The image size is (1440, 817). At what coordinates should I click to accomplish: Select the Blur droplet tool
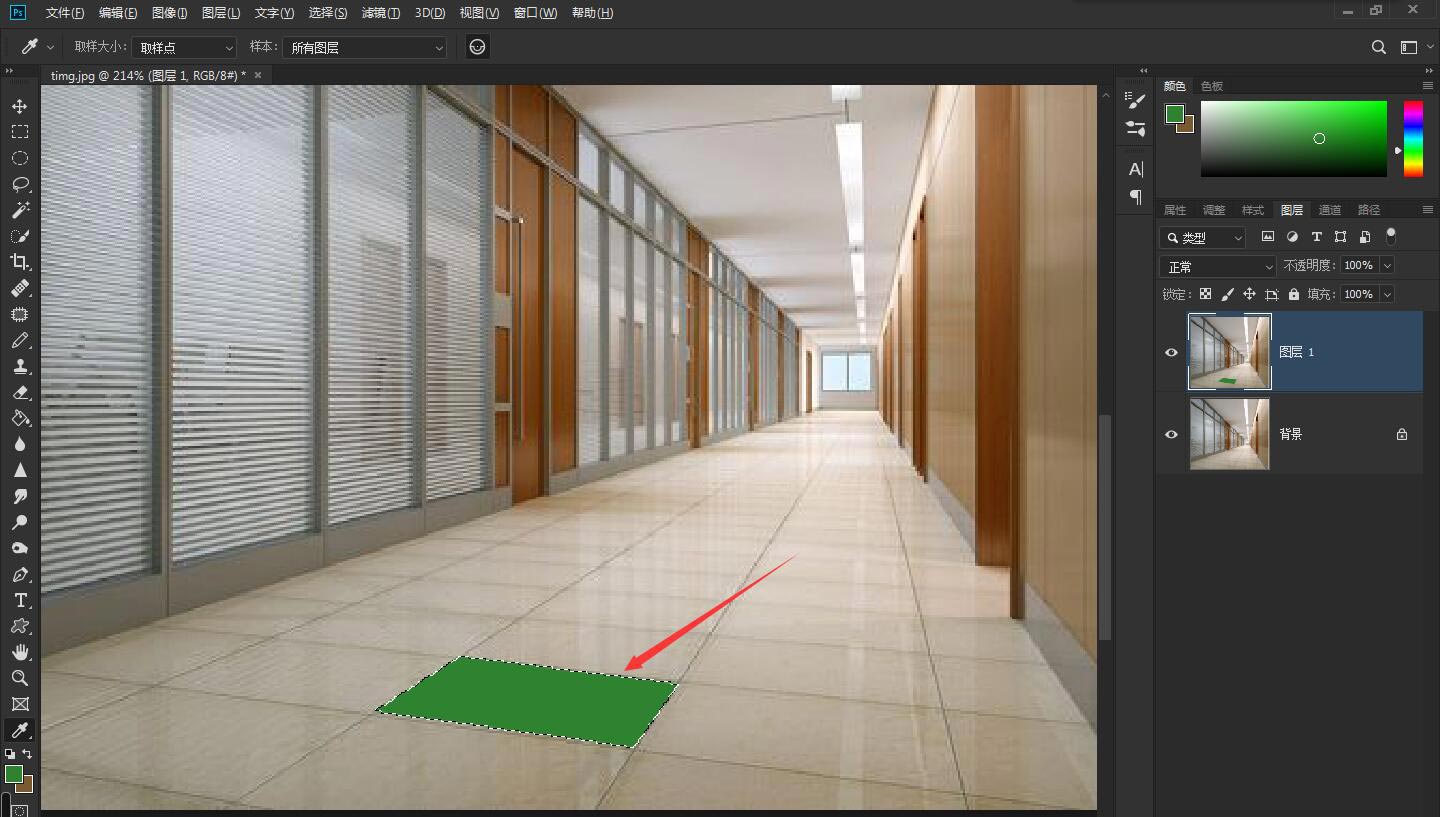20,444
